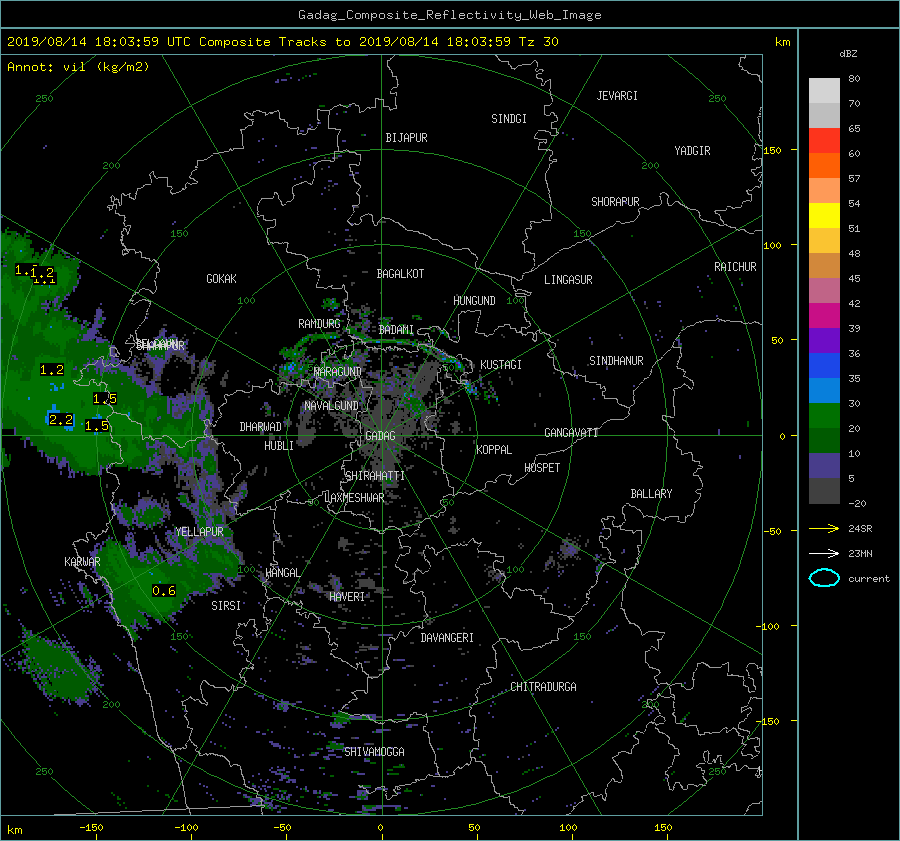This screenshot has height=841, width=900.
Task: Click the JEVARGI city label
Action: click(617, 96)
